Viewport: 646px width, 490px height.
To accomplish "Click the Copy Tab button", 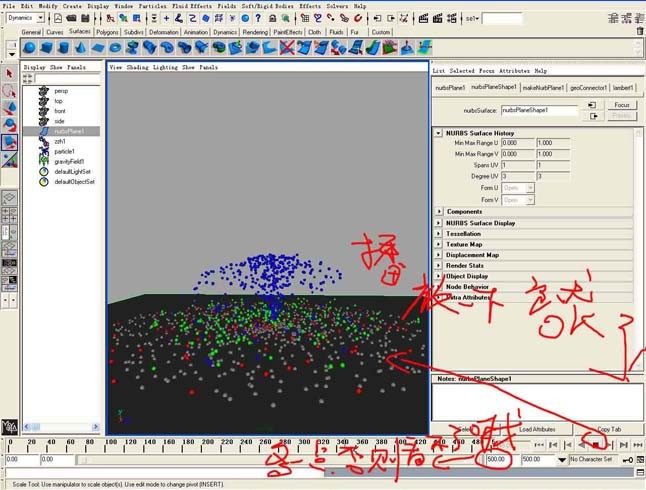I will coord(609,429).
